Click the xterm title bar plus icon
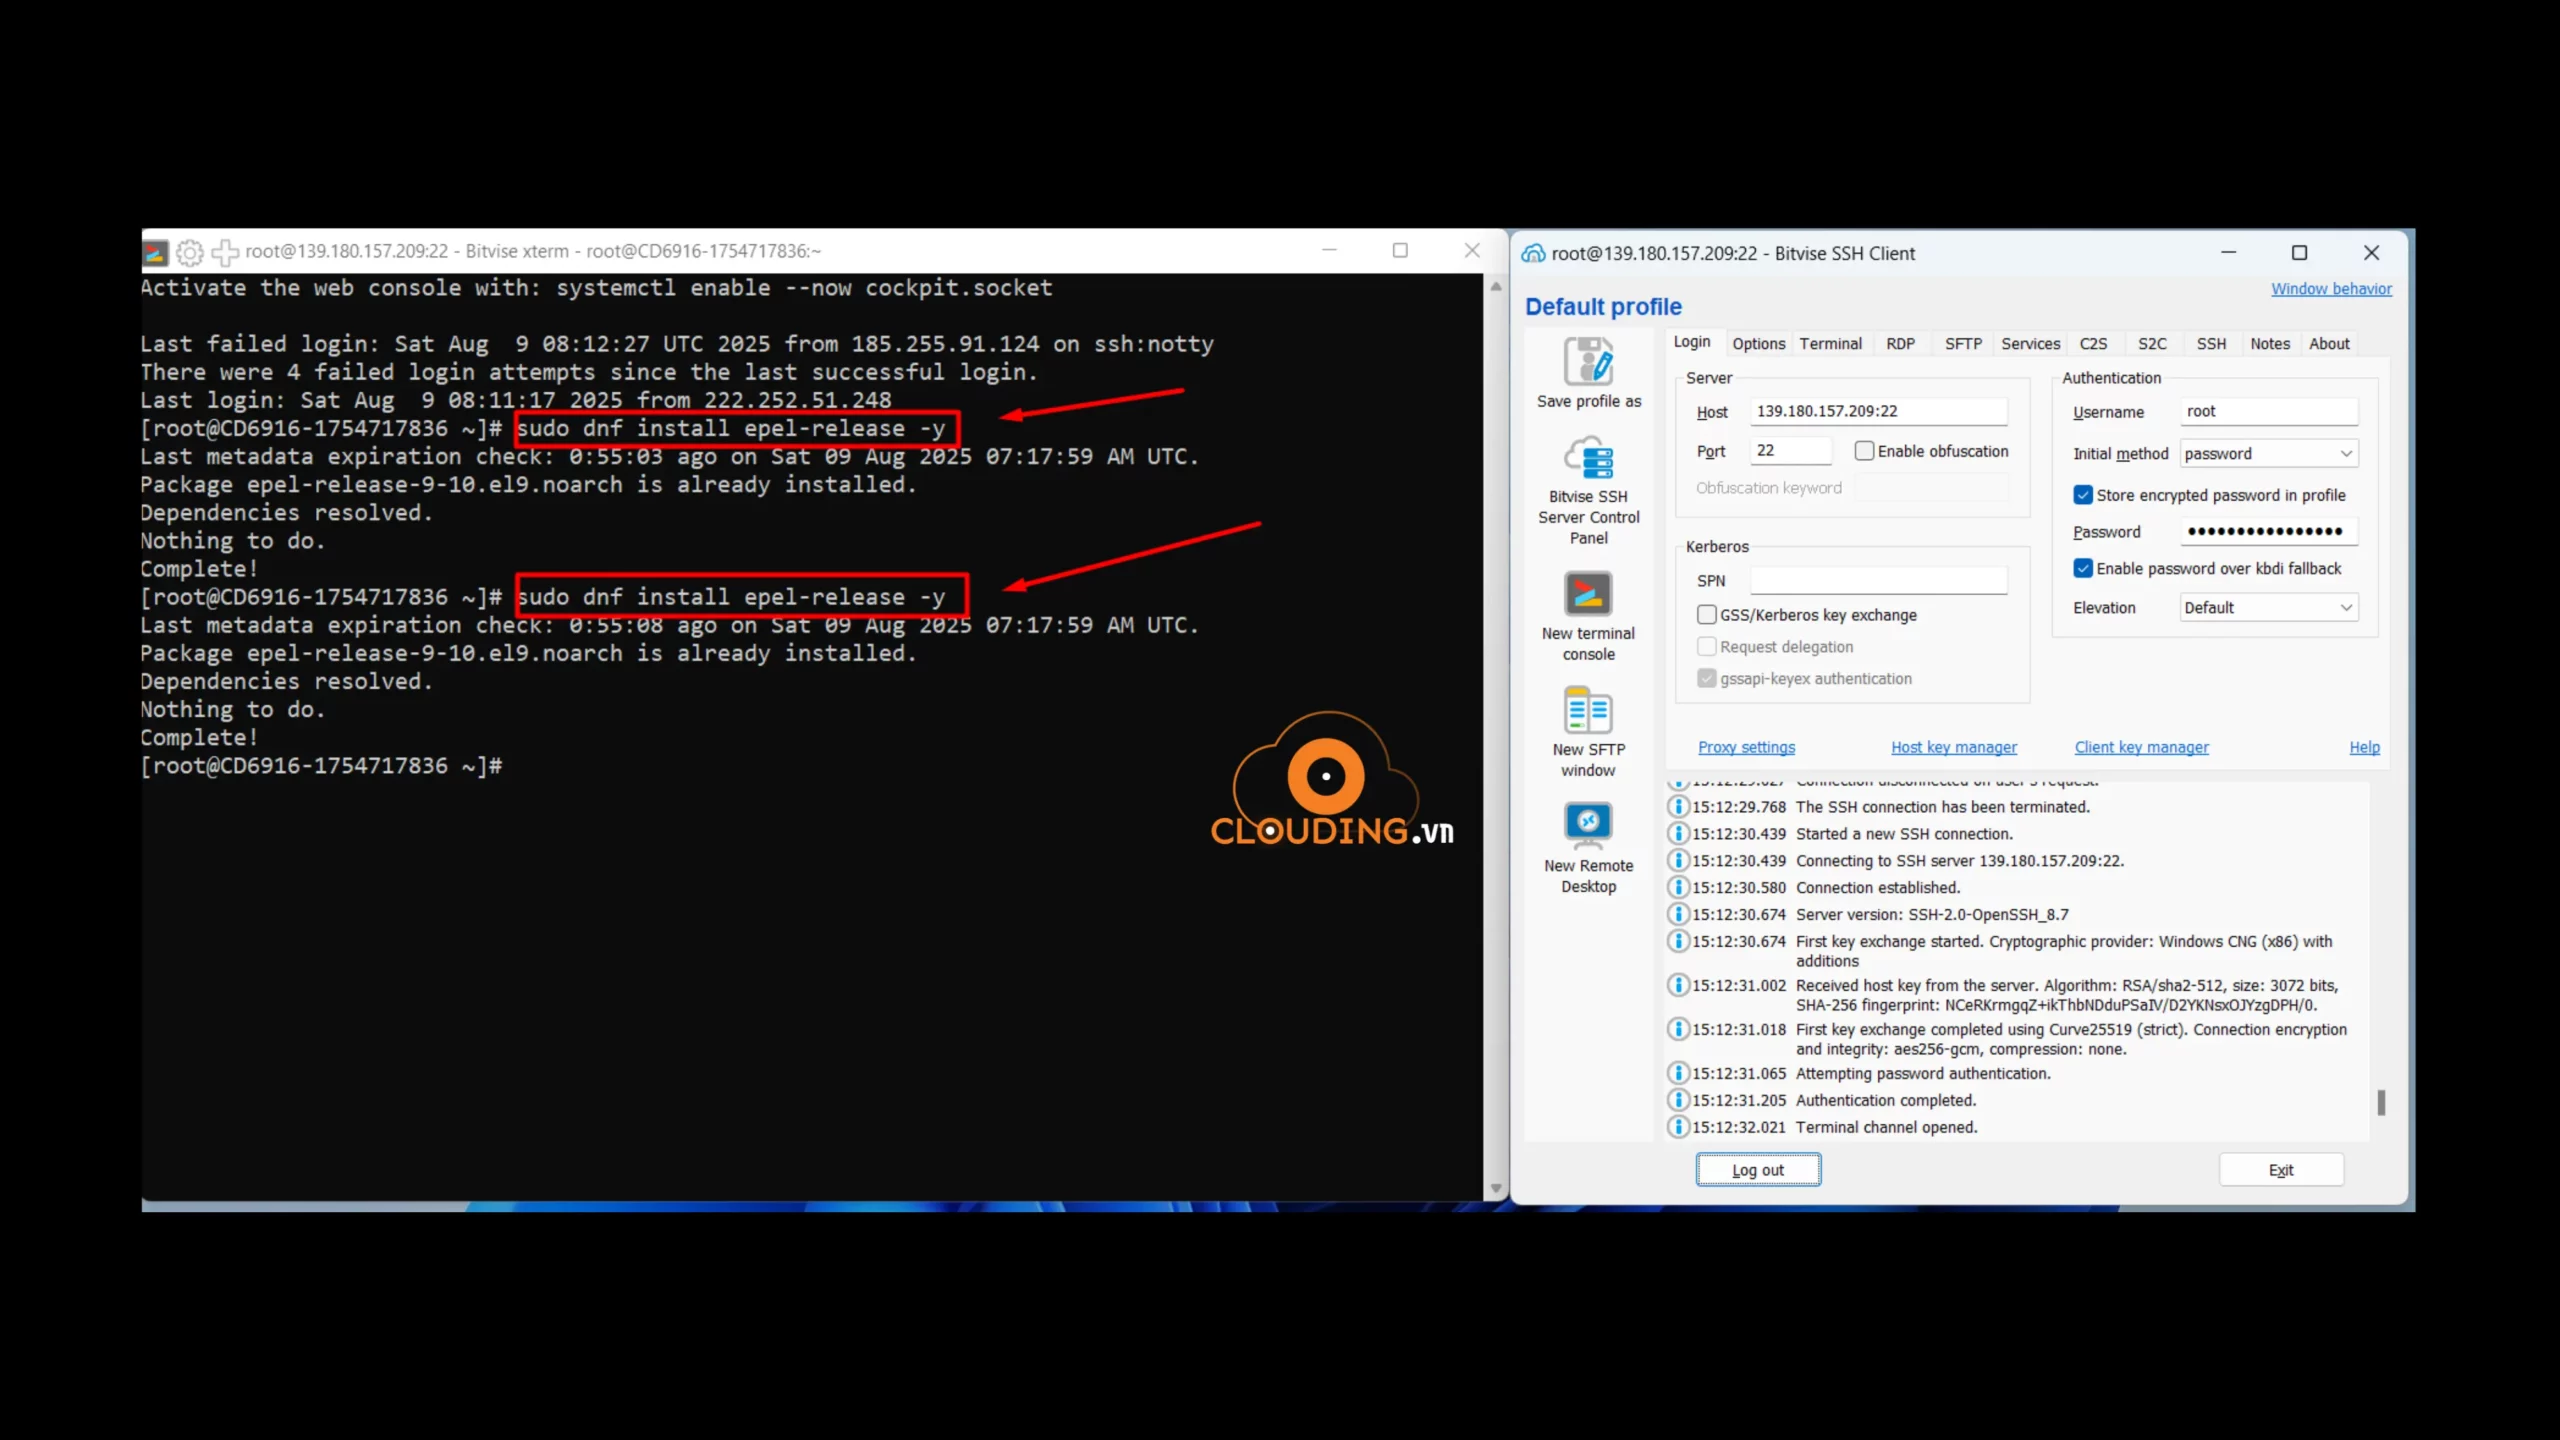Image resolution: width=2560 pixels, height=1440 pixels. 225,253
